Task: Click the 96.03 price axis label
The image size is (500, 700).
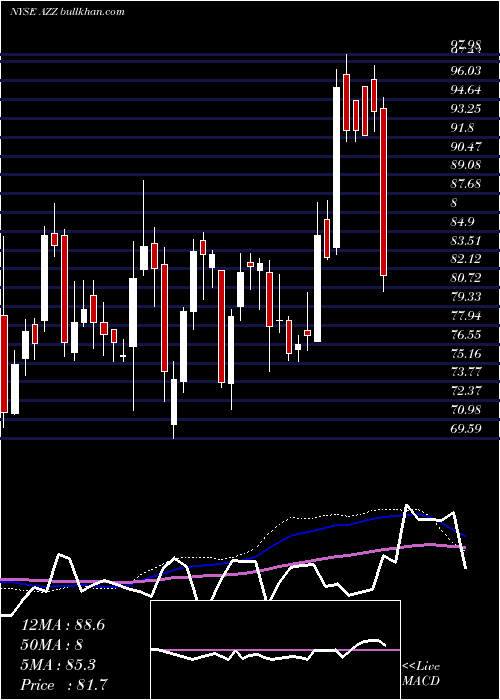Action: pyautogui.click(x=466, y=71)
